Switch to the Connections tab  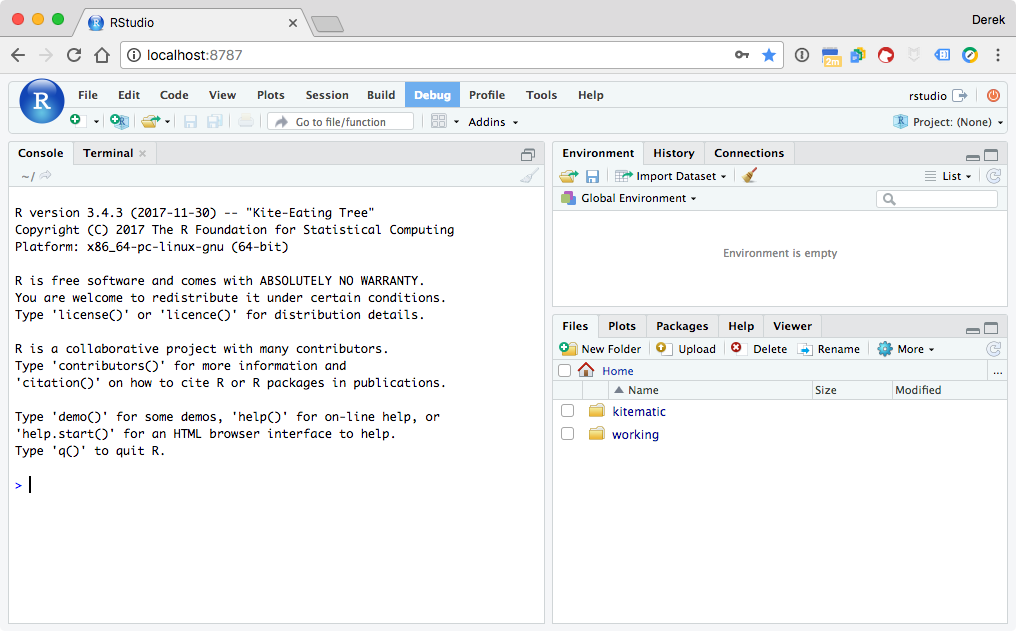click(x=749, y=153)
